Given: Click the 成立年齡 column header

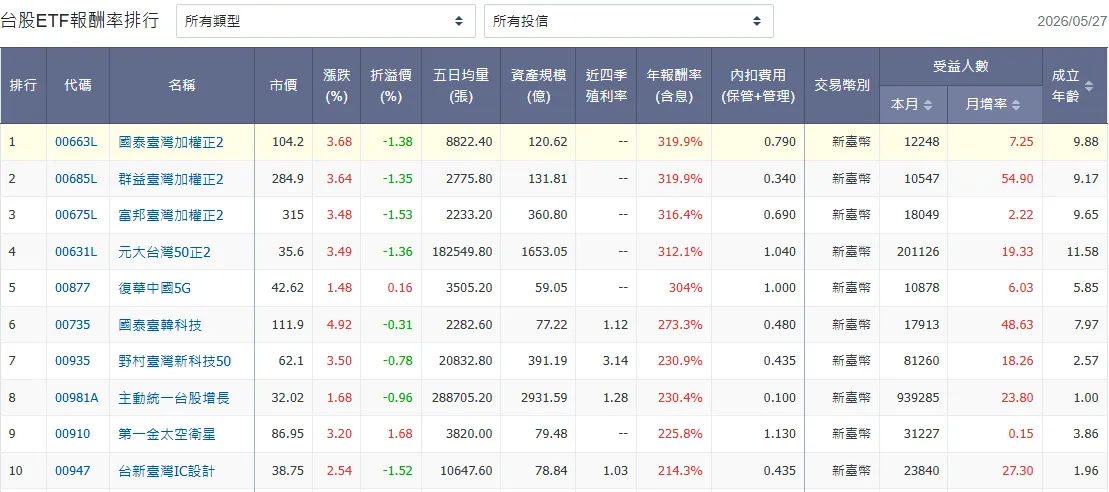Looking at the screenshot, I should point(1075,86).
